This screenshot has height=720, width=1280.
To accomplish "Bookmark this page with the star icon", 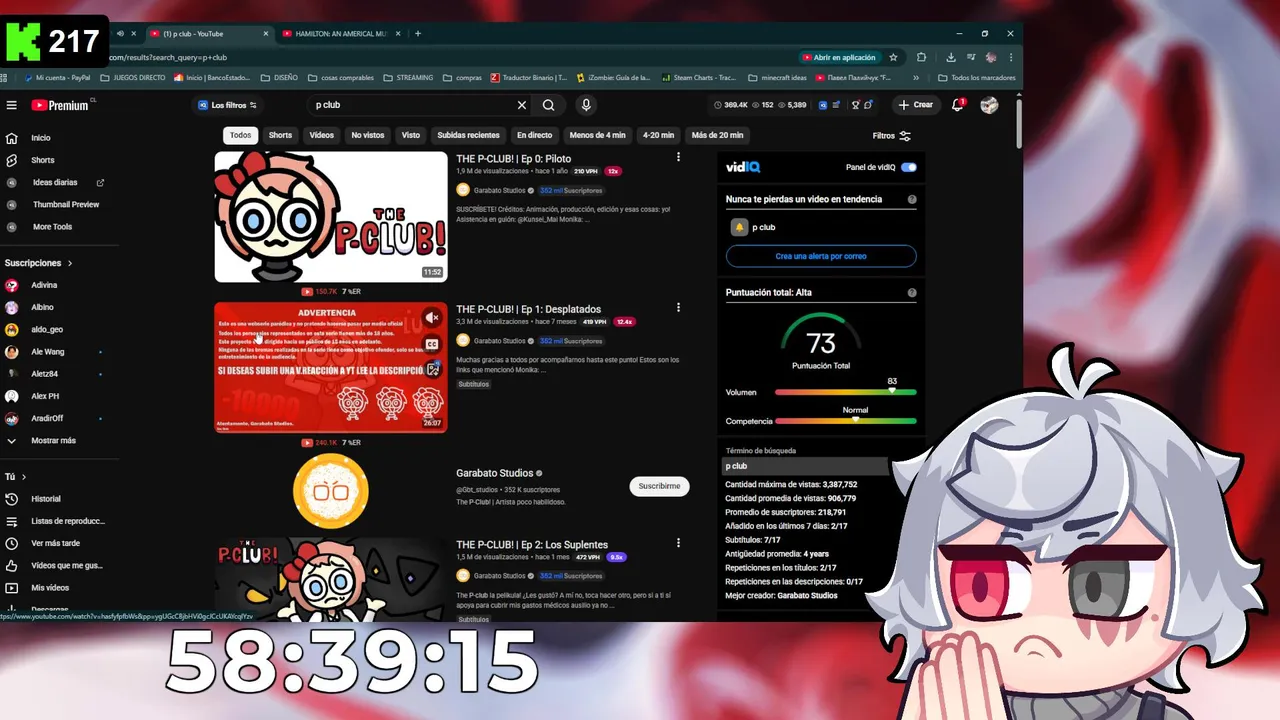I will (893, 57).
